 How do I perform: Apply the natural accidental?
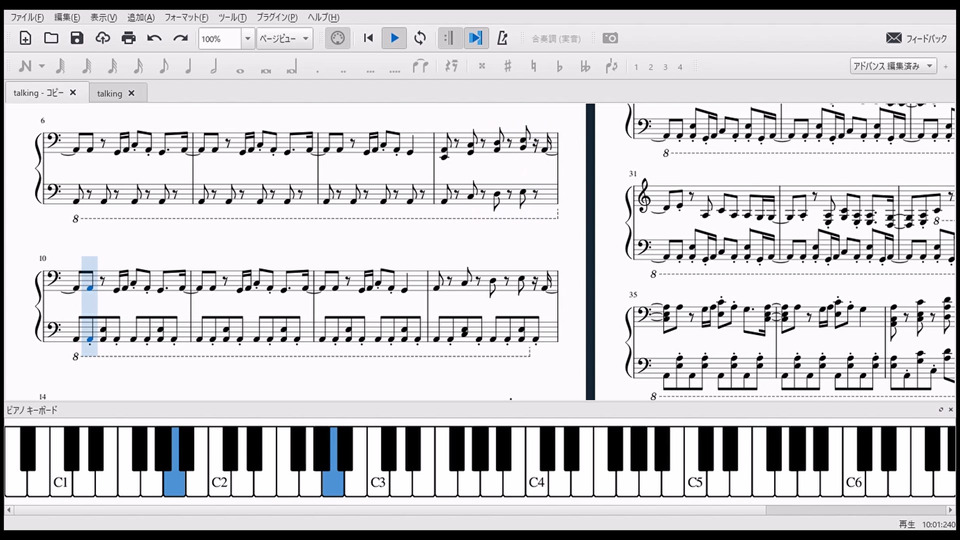(533, 66)
